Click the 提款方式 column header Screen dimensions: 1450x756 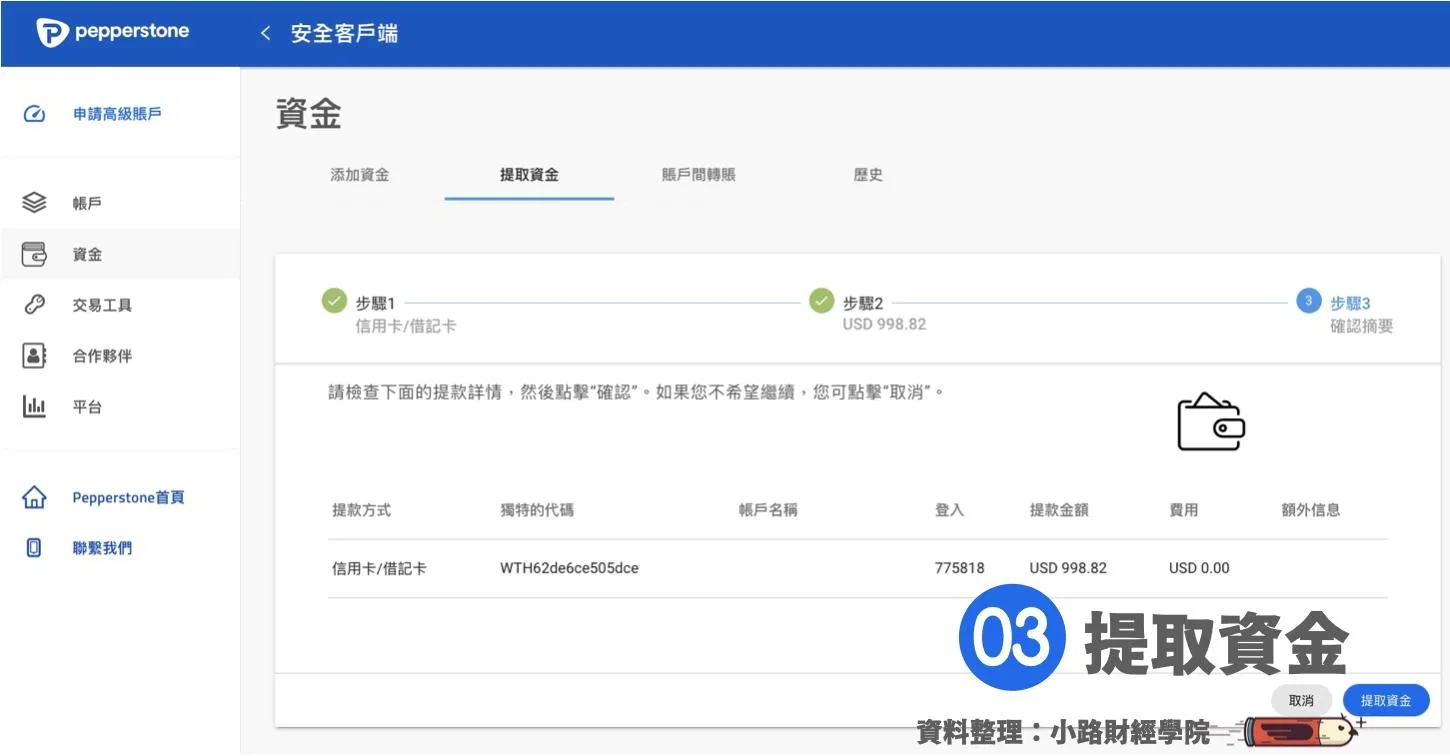361,510
